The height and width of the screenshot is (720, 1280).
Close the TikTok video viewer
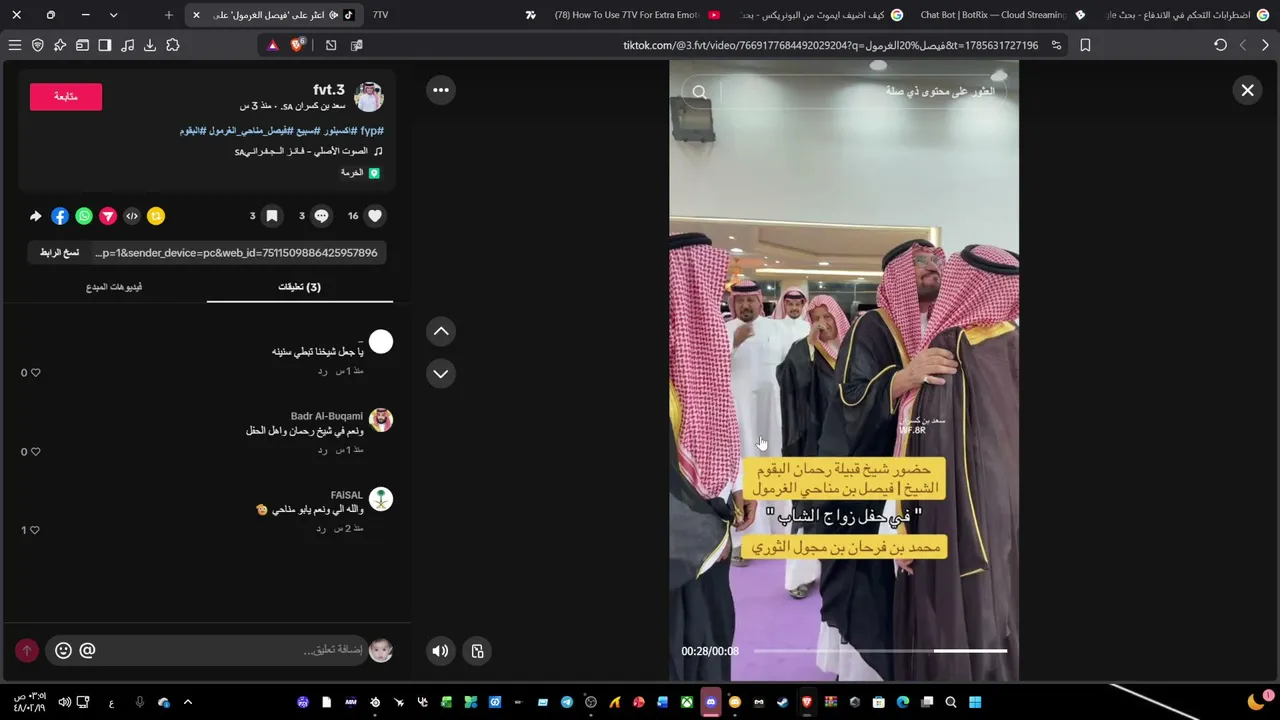pos(1248,90)
